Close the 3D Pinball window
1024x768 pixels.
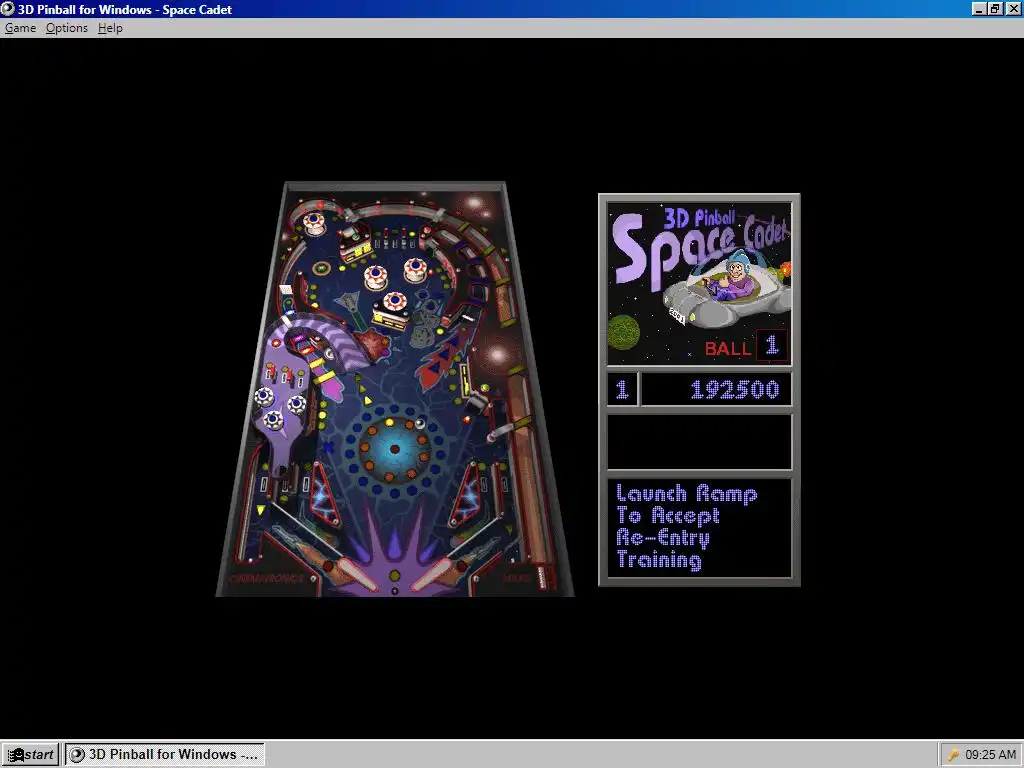click(x=1012, y=9)
